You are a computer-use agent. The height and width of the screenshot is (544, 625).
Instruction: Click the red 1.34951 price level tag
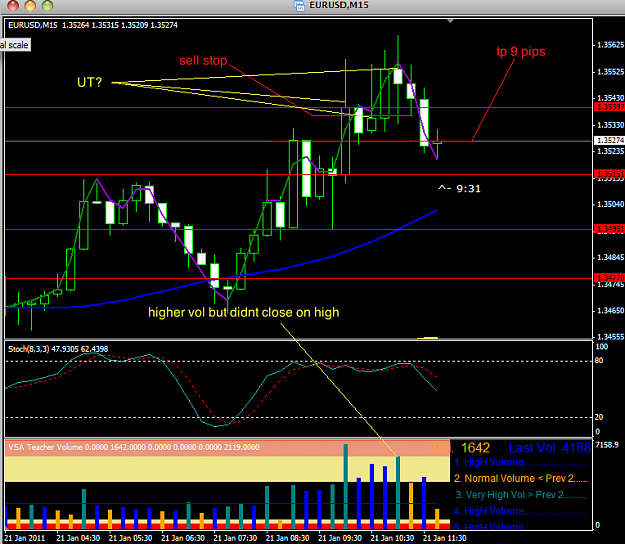[609, 229]
